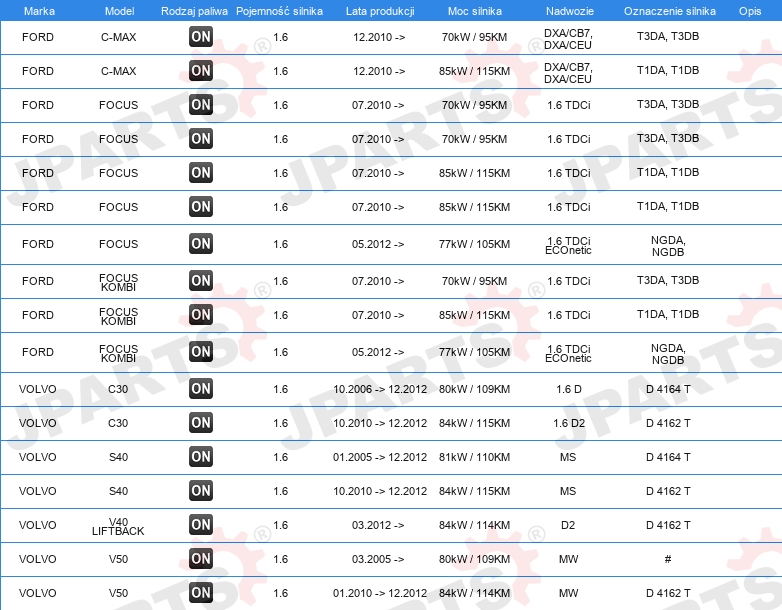Click the Opis column header
Viewport: 782px width, 610px height.
[x=750, y=11]
